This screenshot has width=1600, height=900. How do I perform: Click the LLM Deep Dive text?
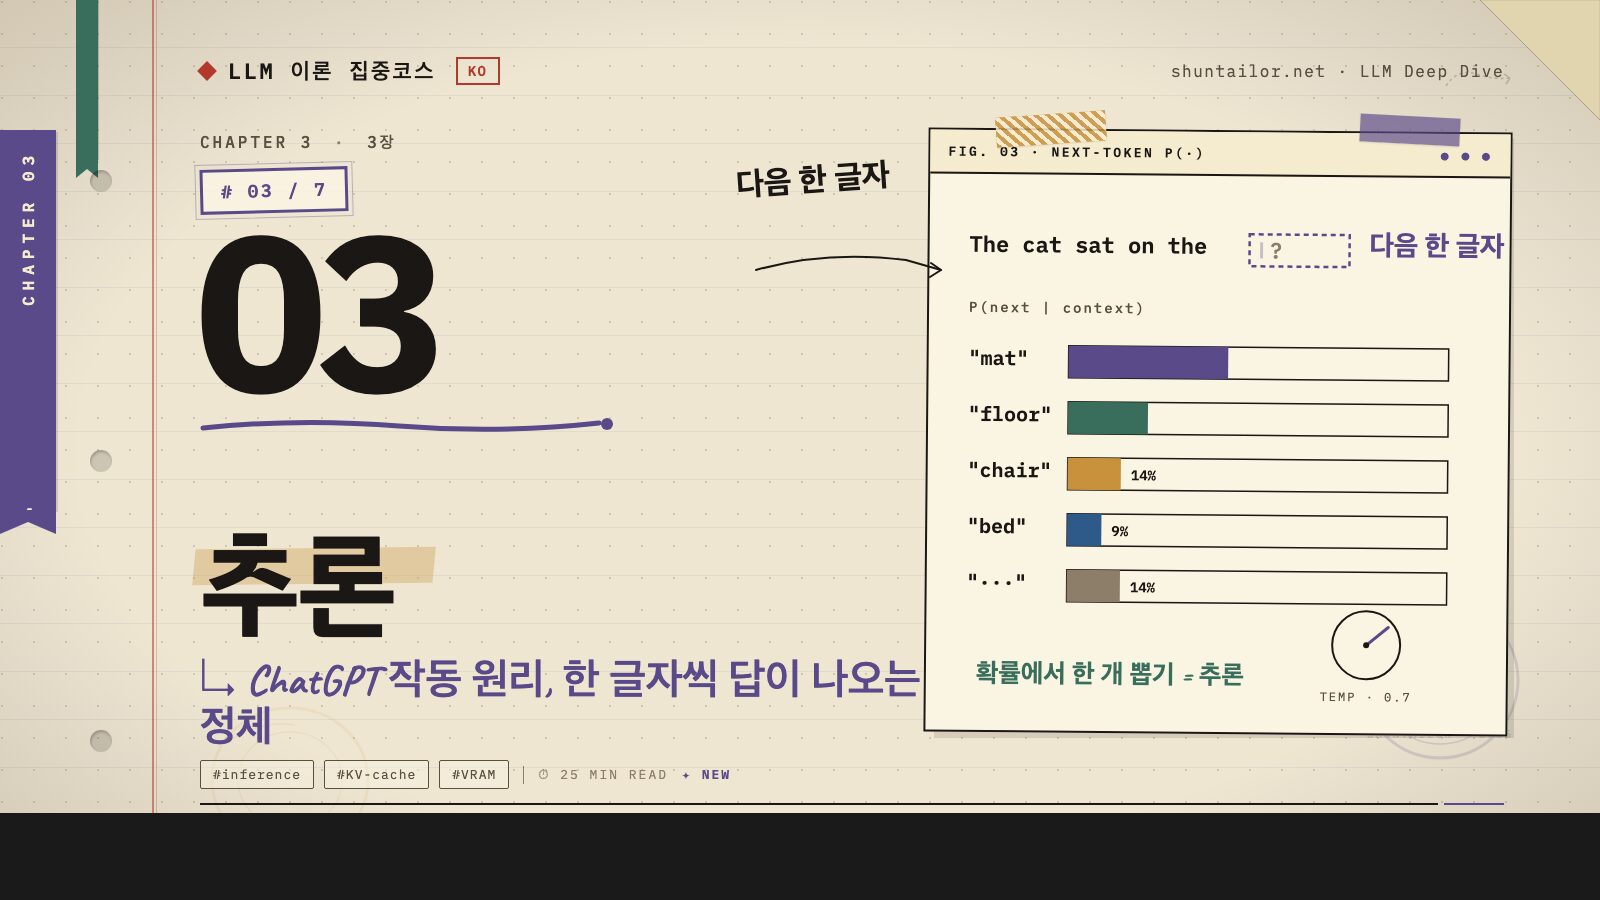tap(1431, 71)
